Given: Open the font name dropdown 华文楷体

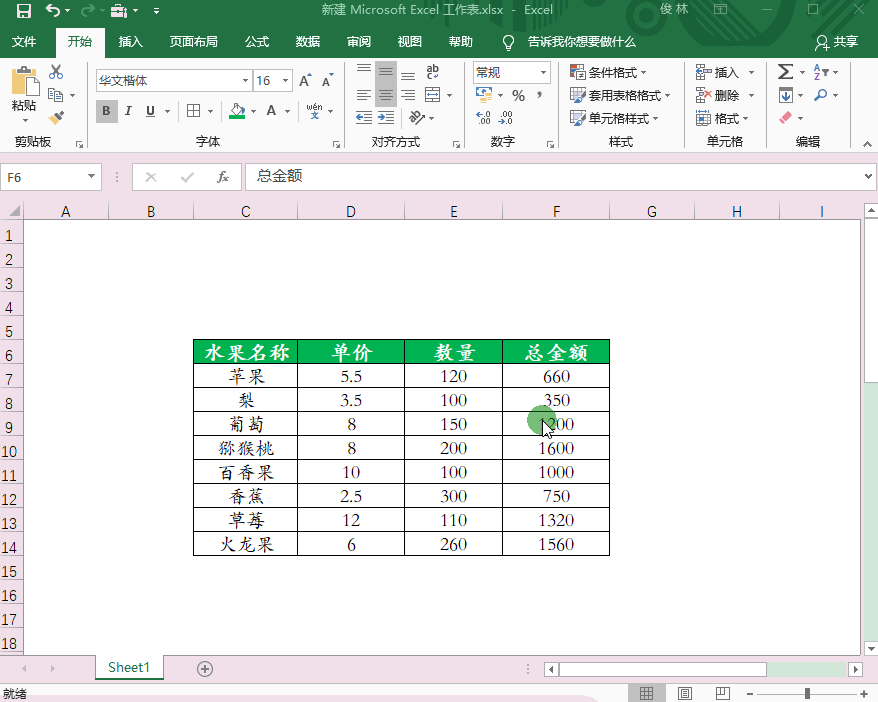Looking at the screenshot, I should click(x=245, y=81).
